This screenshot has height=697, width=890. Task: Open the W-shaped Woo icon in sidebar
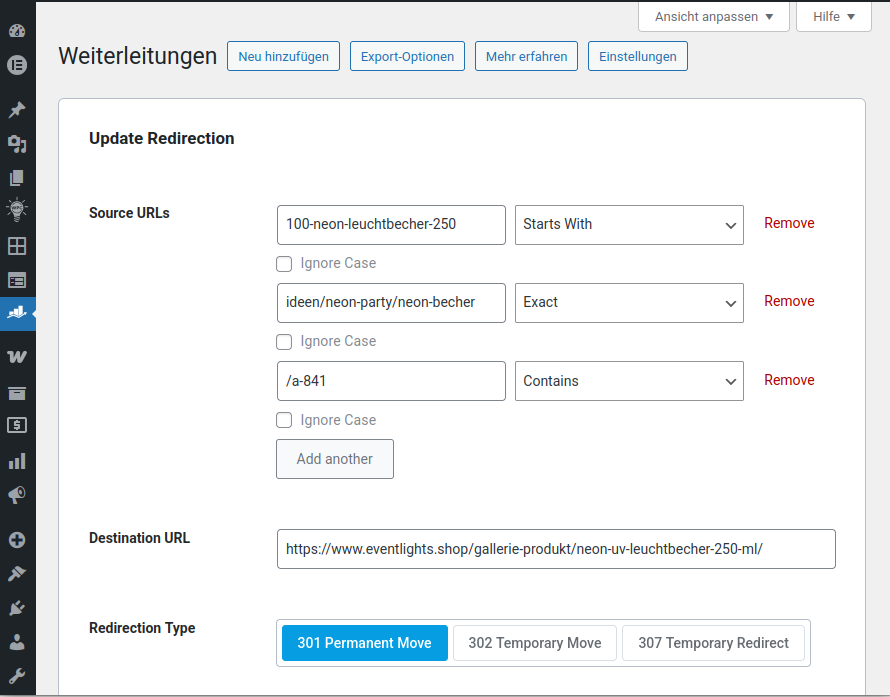coord(17,356)
